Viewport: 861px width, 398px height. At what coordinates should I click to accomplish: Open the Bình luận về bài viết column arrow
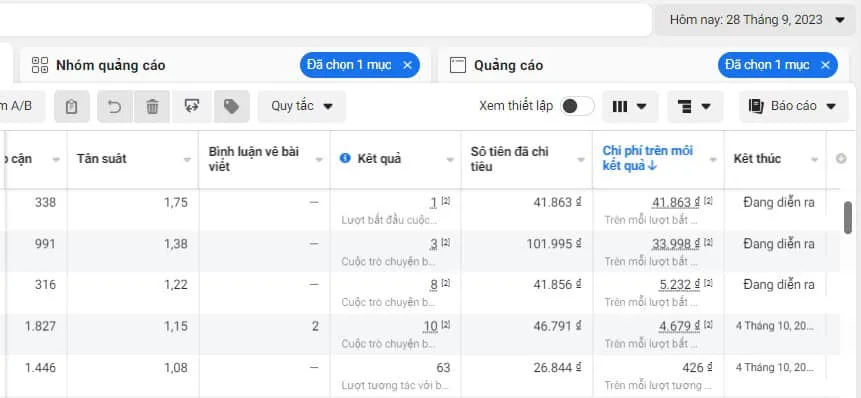click(319, 160)
